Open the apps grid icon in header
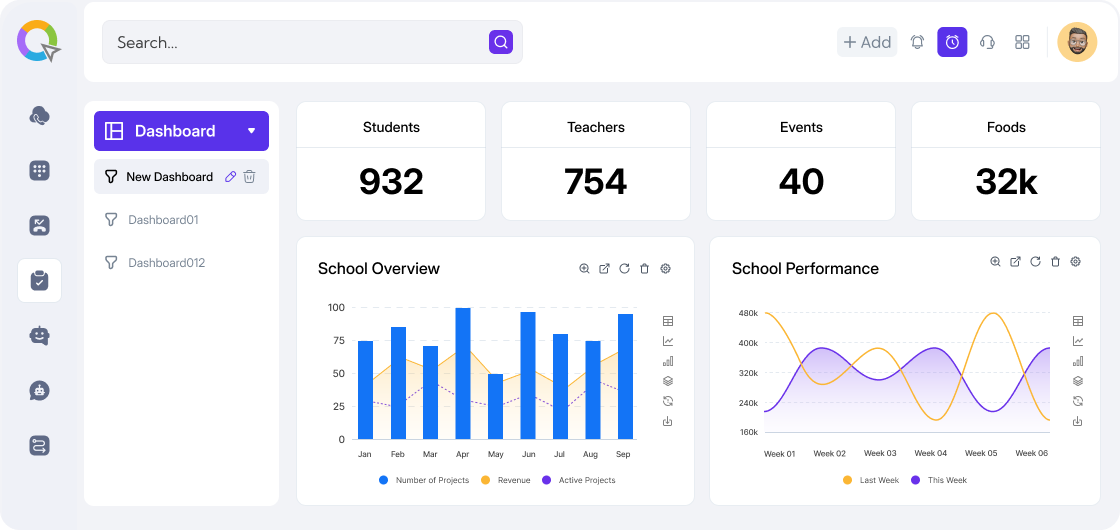Image resolution: width=1120 pixels, height=530 pixels. click(x=1022, y=42)
